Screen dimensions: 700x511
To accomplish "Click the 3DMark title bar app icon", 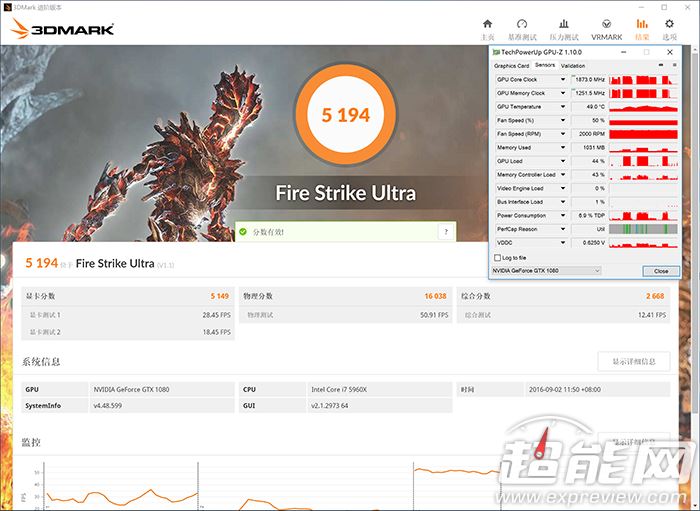I will click(x=6, y=7).
